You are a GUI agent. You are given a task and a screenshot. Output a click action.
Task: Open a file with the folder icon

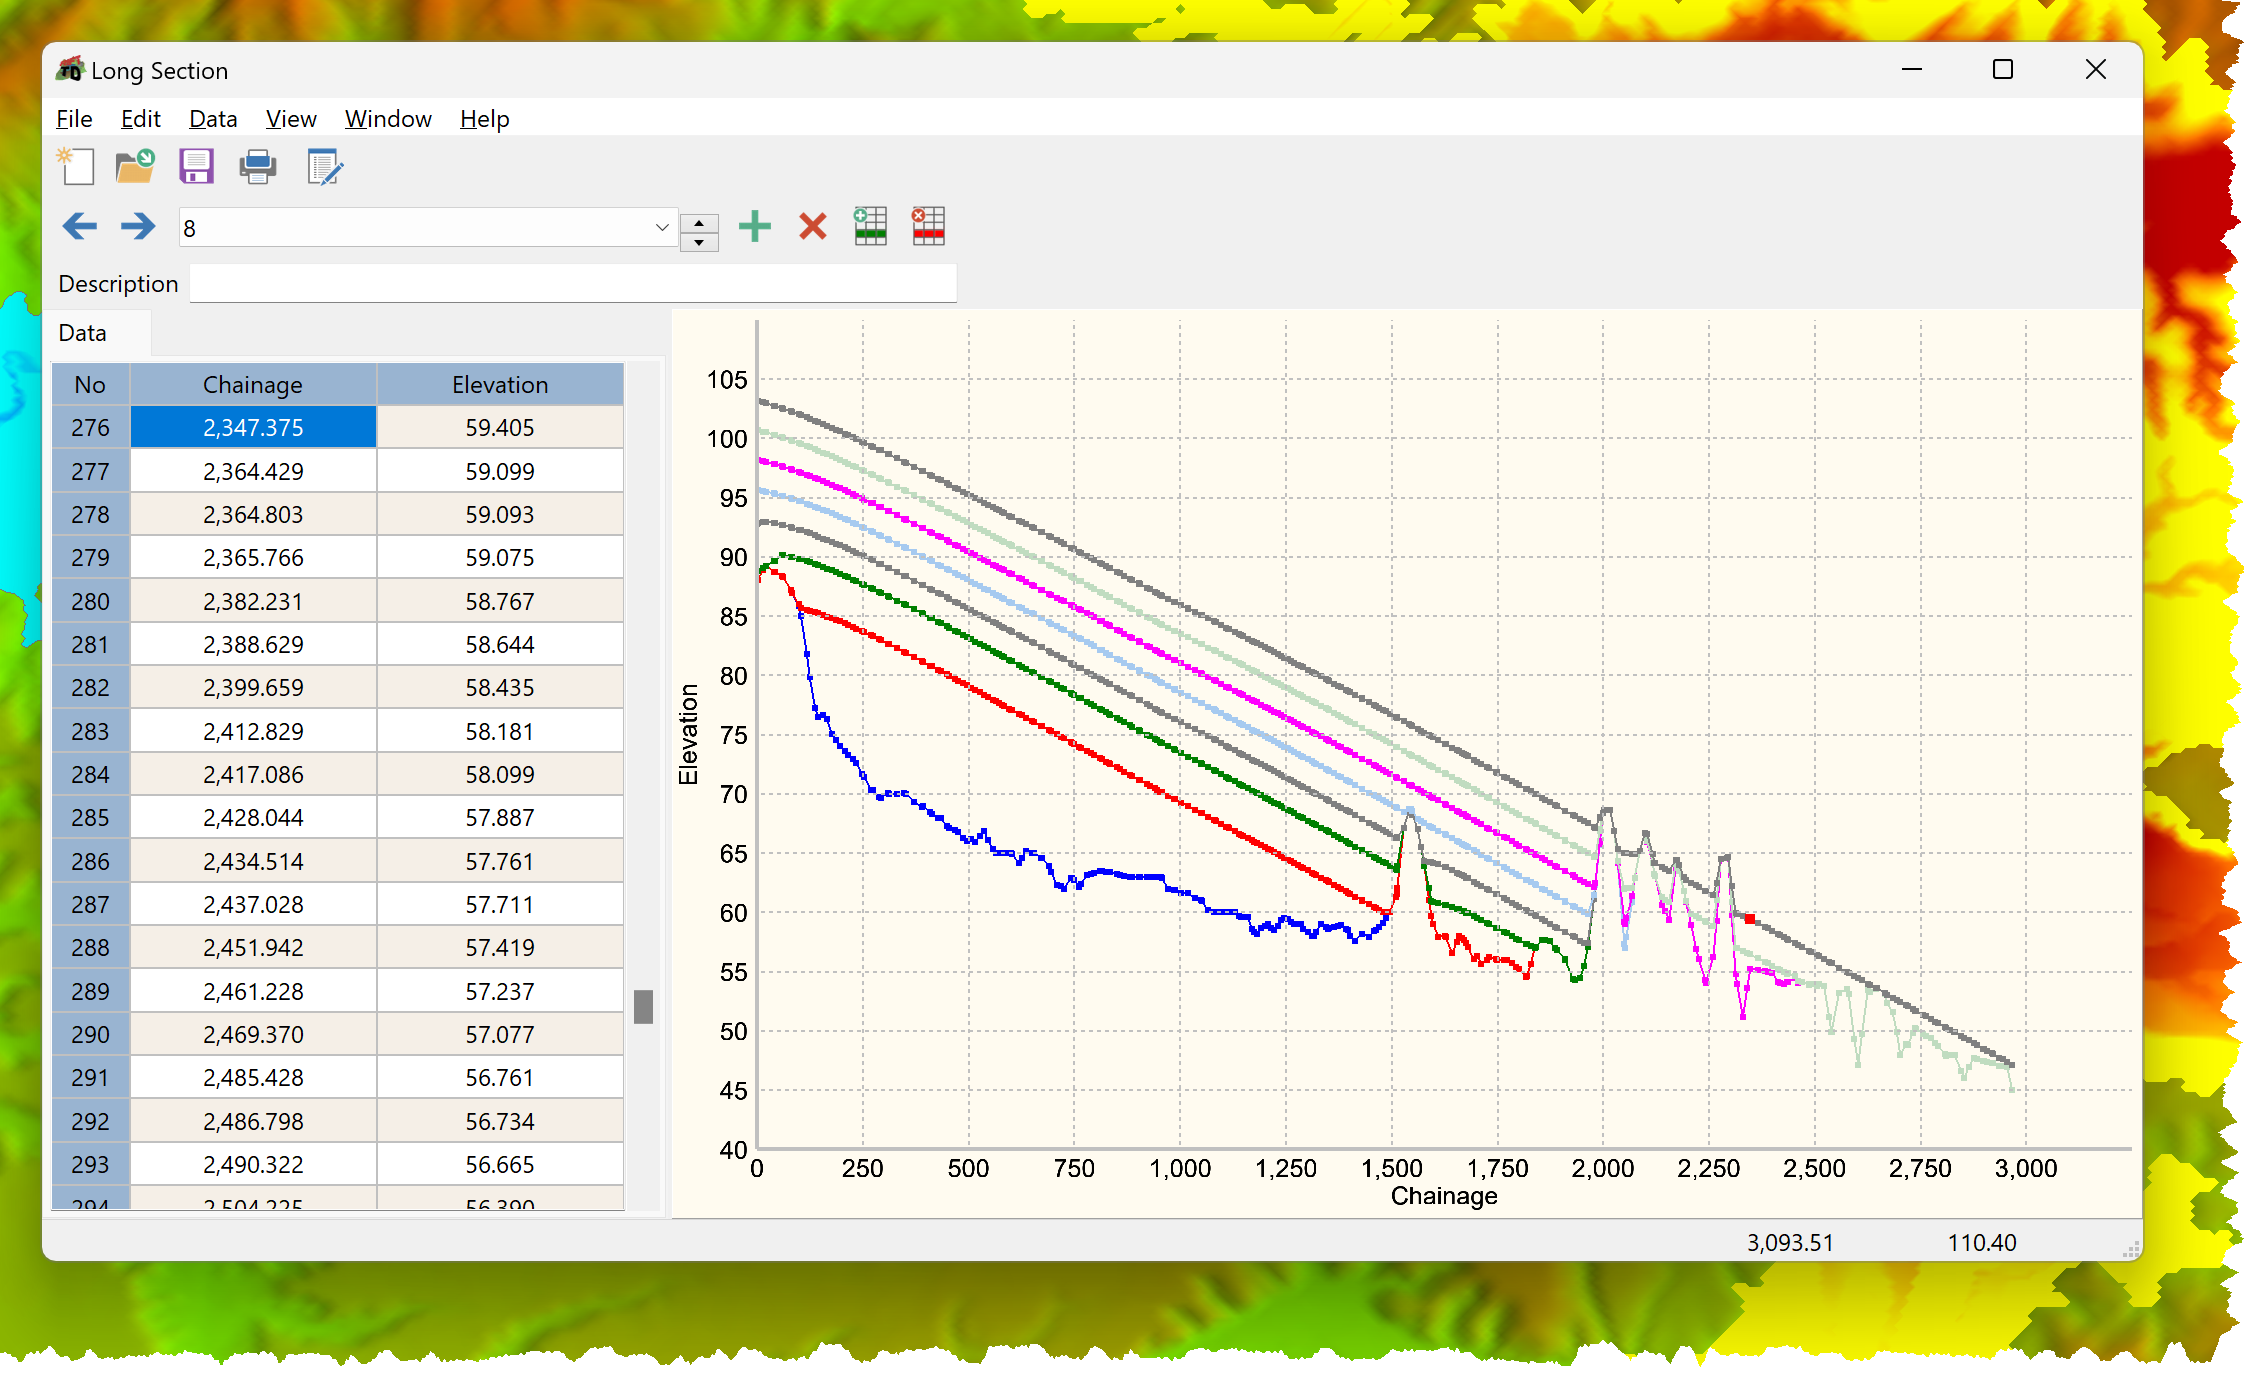click(135, 167)
